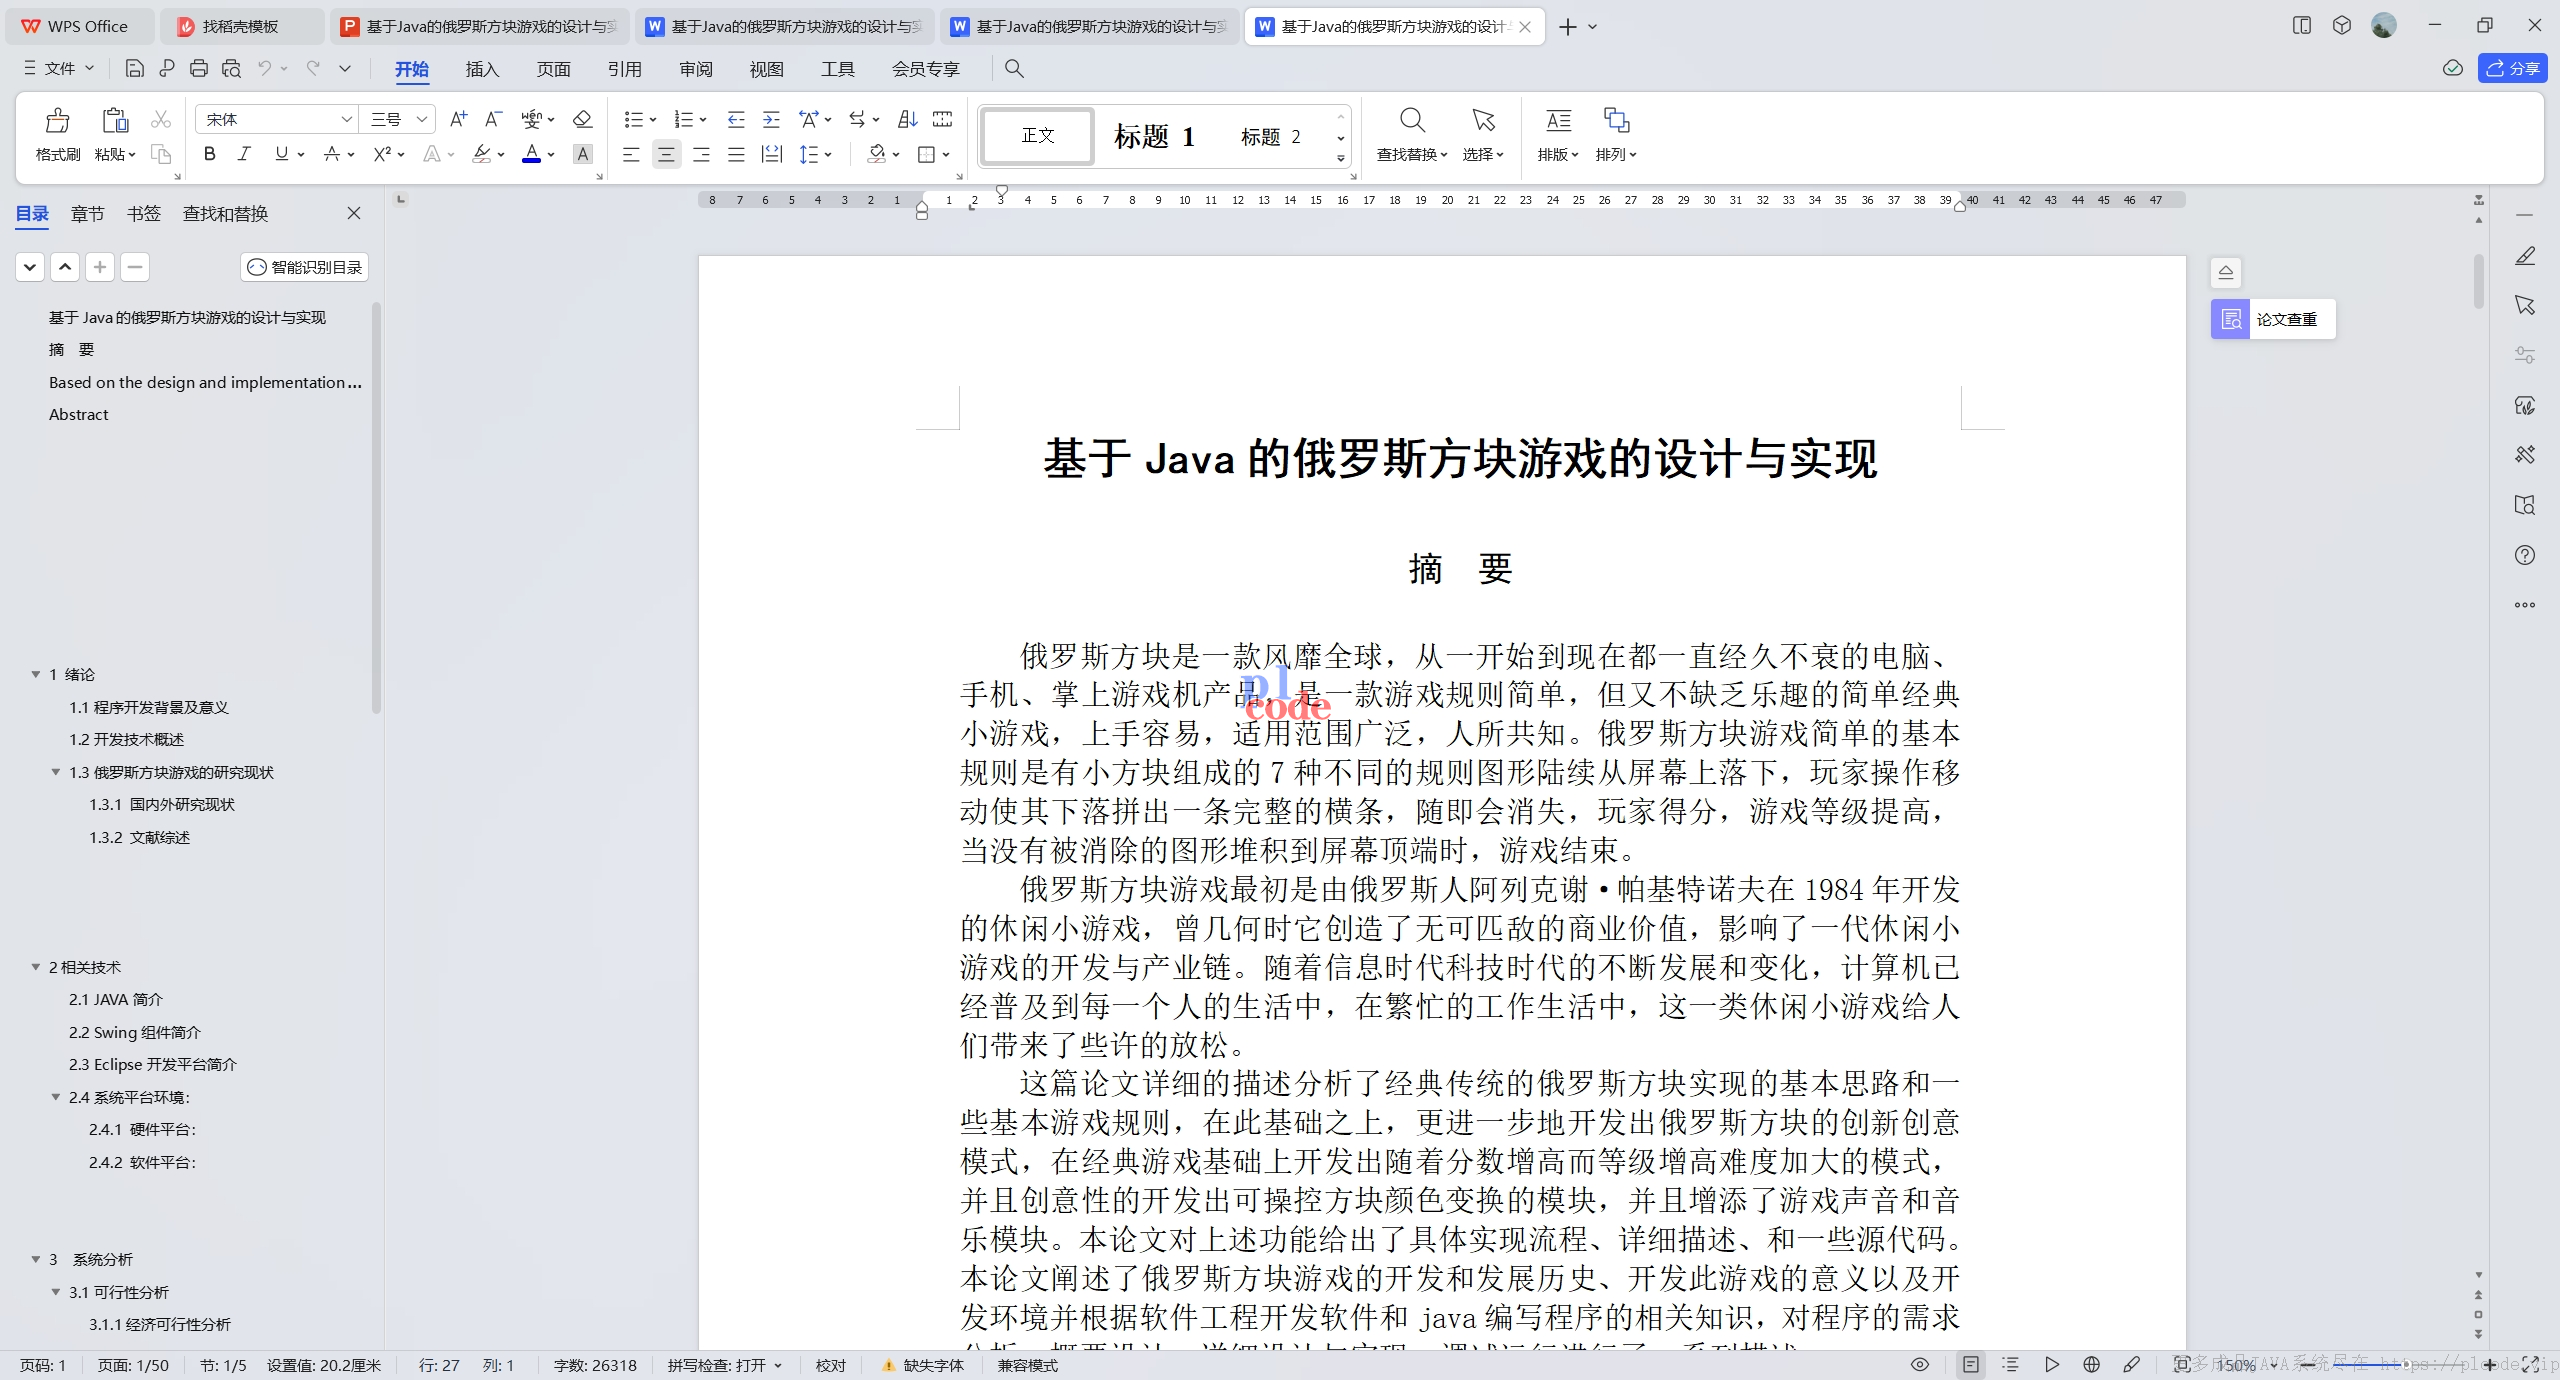Open the 审阅 ribbon tab
2560x1380 pixels.
[695, 69]
